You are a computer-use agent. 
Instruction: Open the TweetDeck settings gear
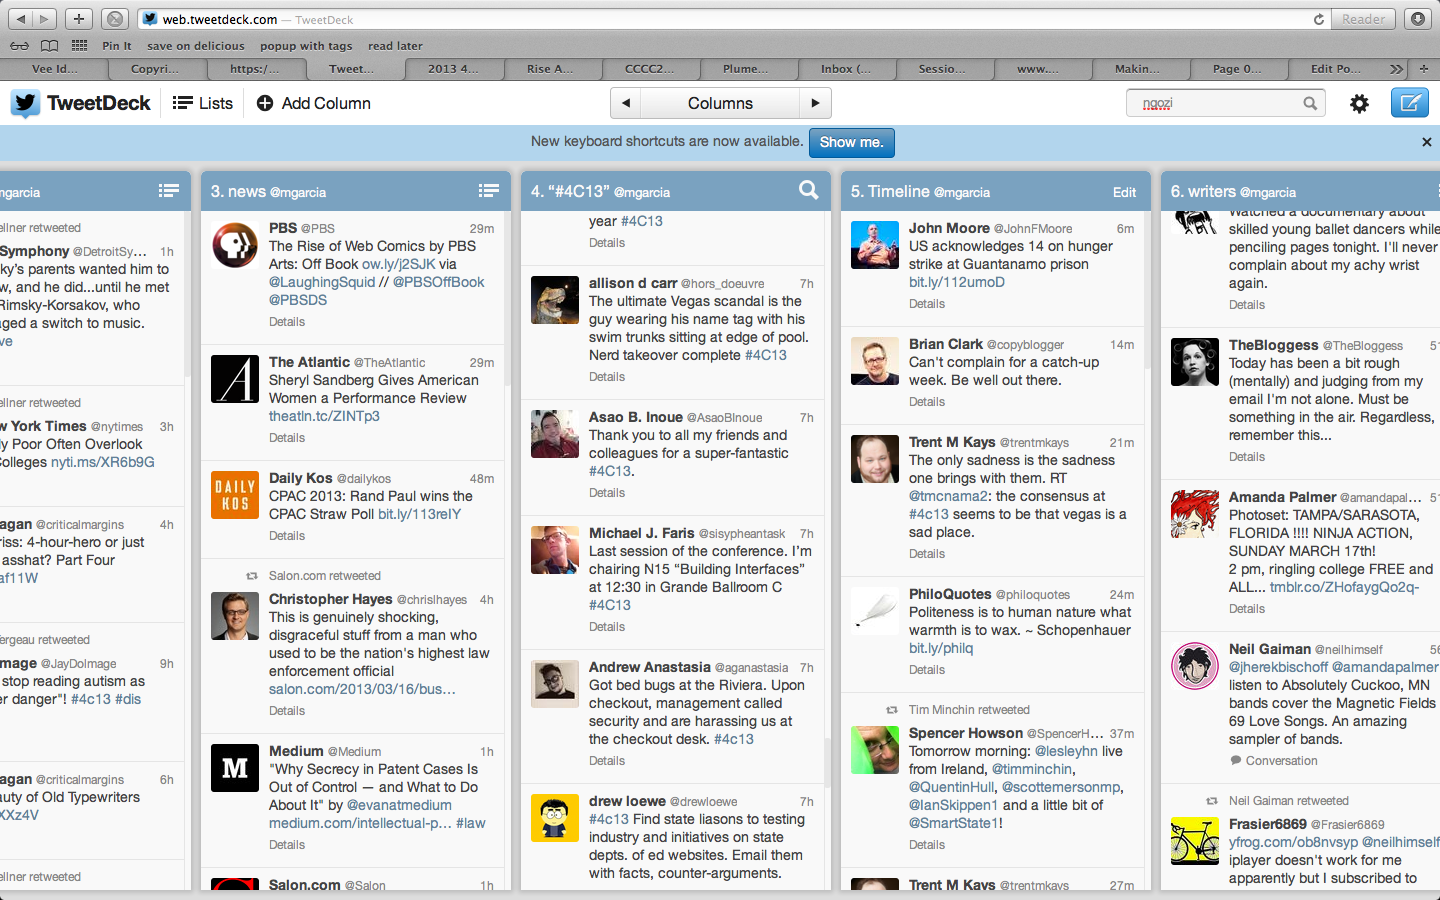click(1359, 103)
